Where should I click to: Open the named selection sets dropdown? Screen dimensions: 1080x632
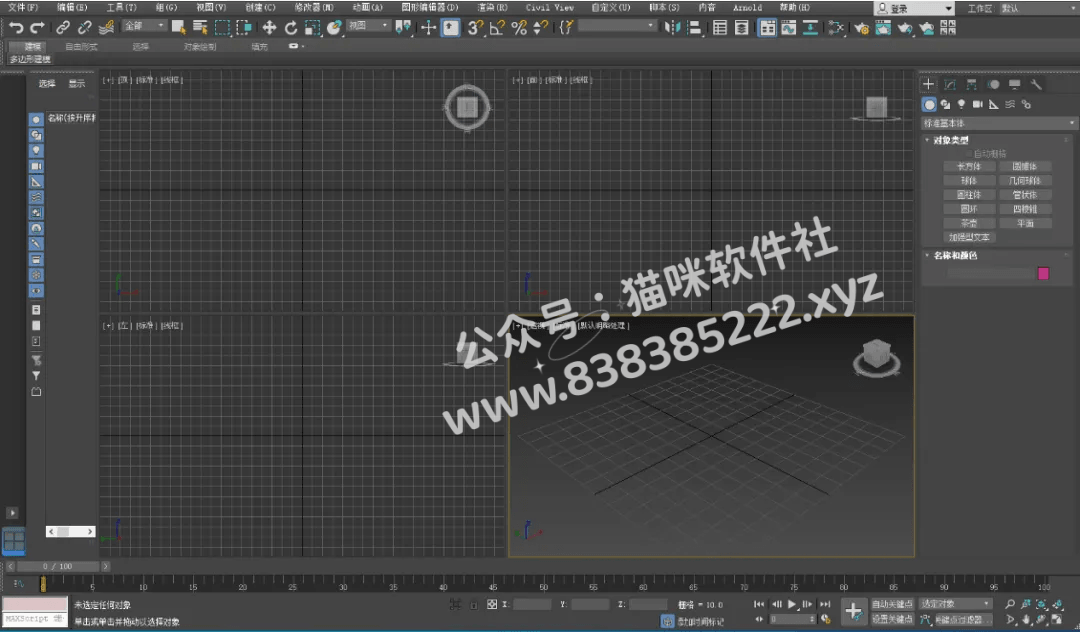pyautogui.click(x=616, y=25)
